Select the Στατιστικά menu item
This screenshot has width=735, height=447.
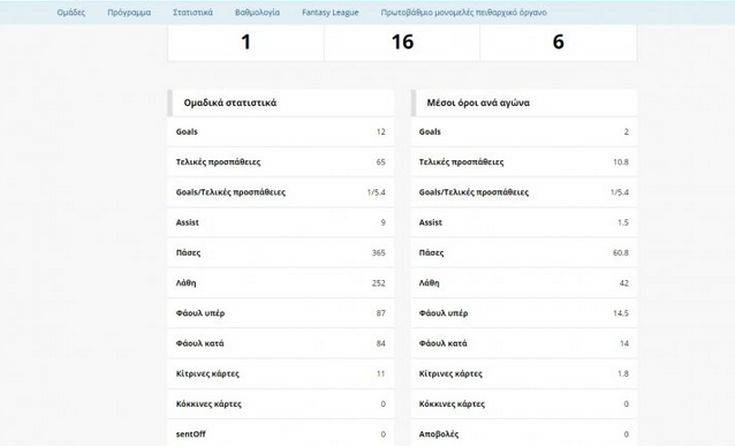click(x=195, y=13)
